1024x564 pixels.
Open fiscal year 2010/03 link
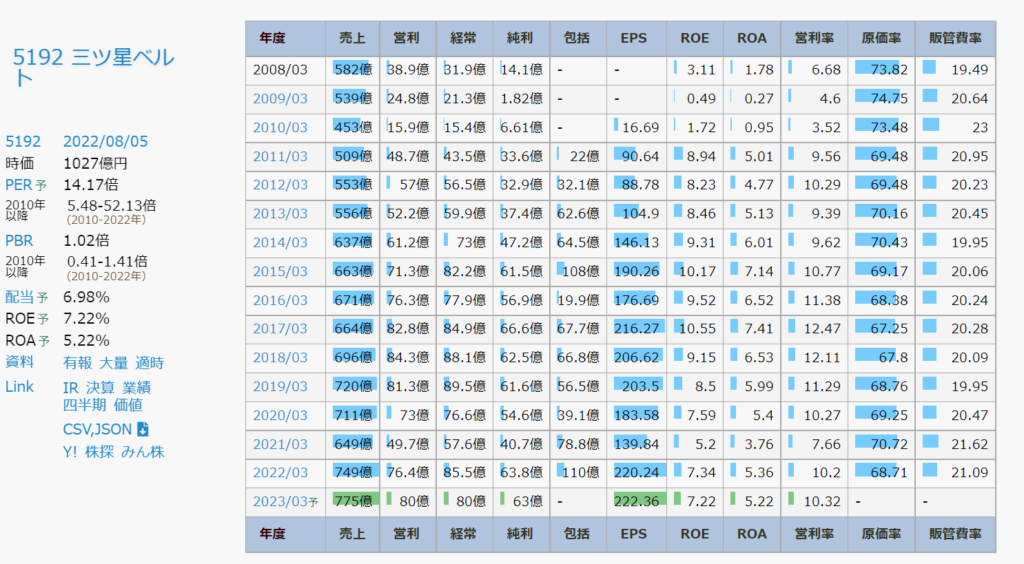coord(280,127)
